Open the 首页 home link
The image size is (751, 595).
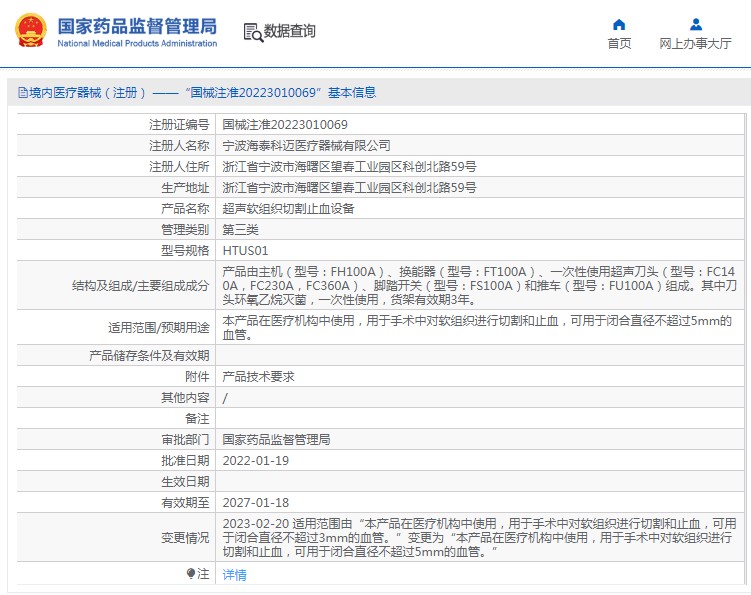[x=619, y=44]
